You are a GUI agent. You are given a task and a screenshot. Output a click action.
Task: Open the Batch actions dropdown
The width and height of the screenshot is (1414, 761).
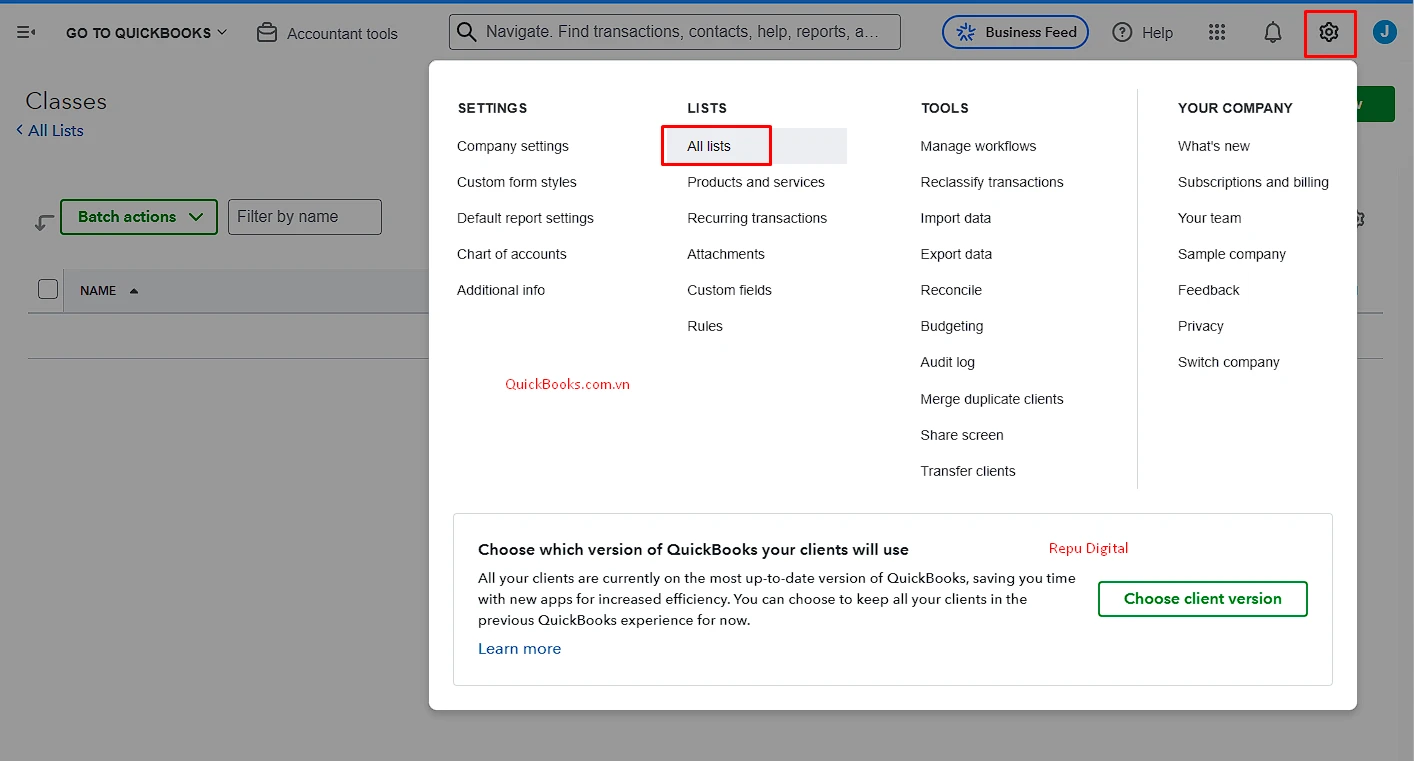tap(138, 217)
